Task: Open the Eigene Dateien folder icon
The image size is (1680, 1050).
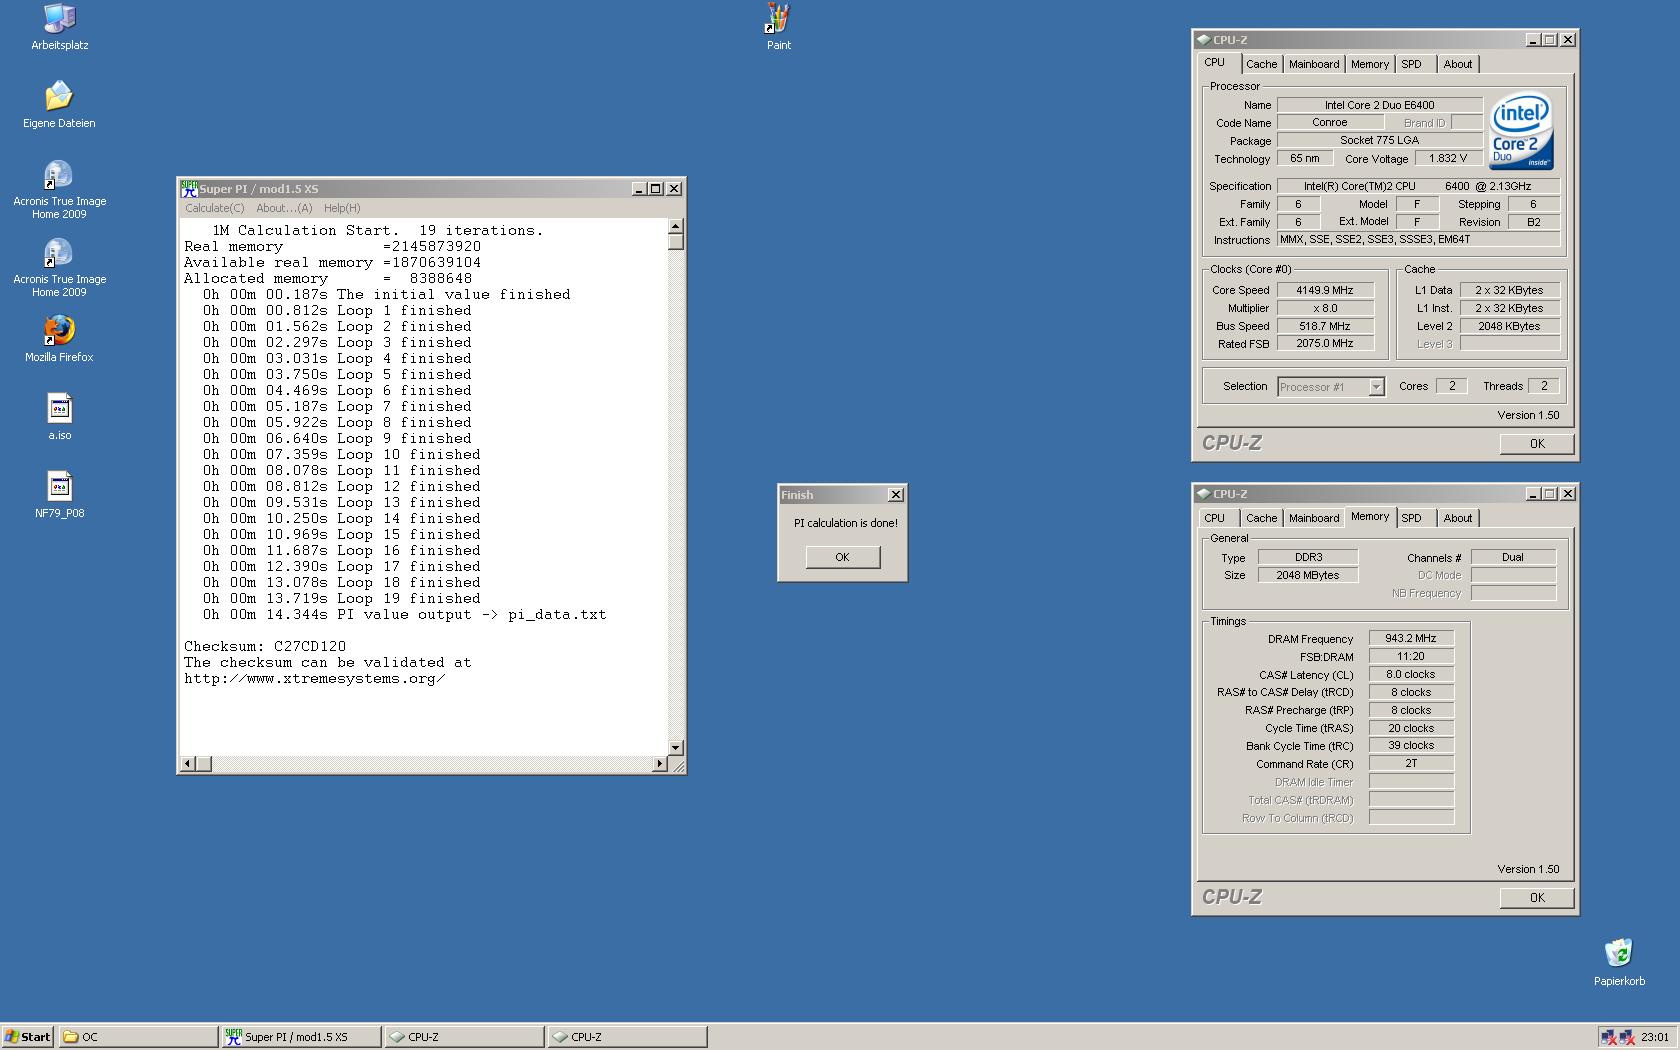Action: coord(59,105)
